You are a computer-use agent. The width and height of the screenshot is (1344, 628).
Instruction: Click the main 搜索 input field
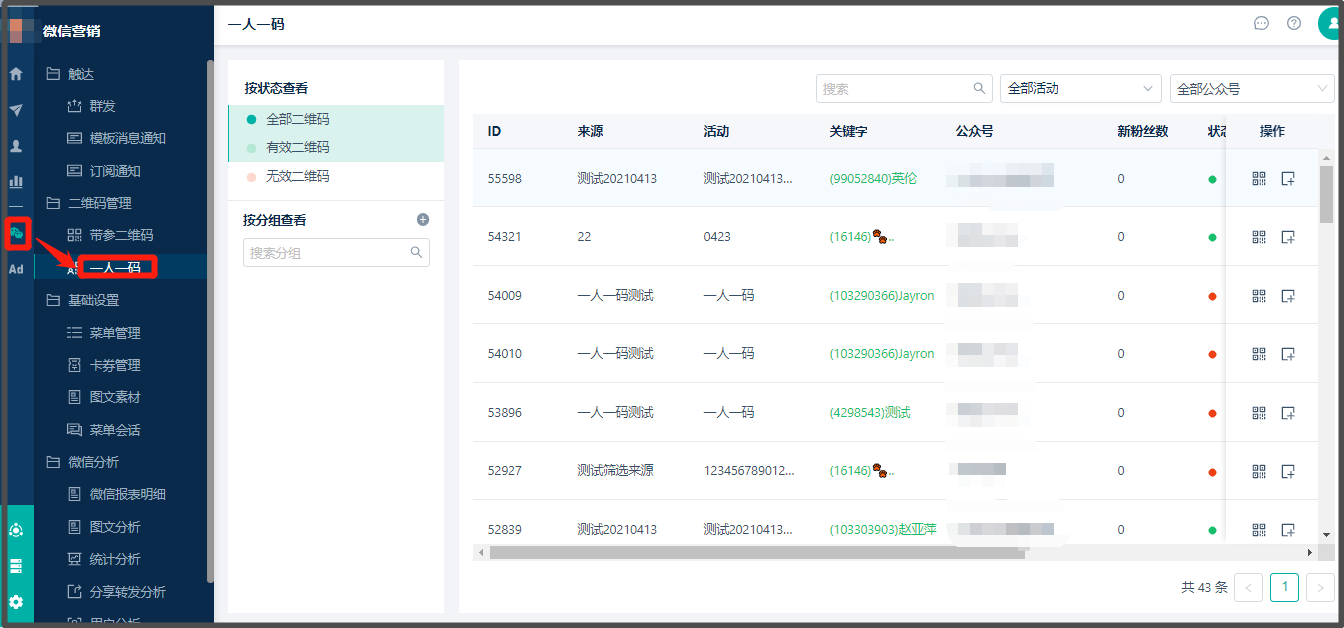[904, 88]
